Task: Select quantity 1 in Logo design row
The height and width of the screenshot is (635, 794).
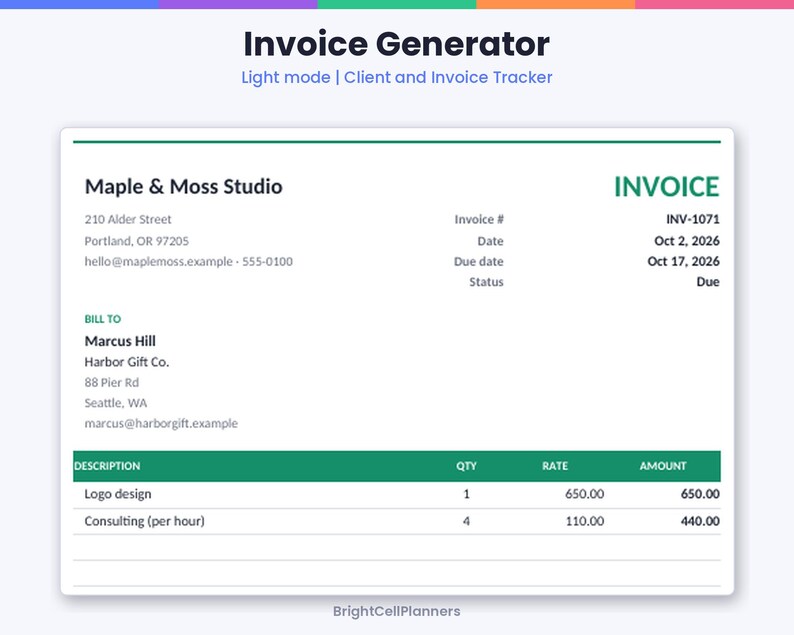Action: pyautogui.click(x=466, y=494)
